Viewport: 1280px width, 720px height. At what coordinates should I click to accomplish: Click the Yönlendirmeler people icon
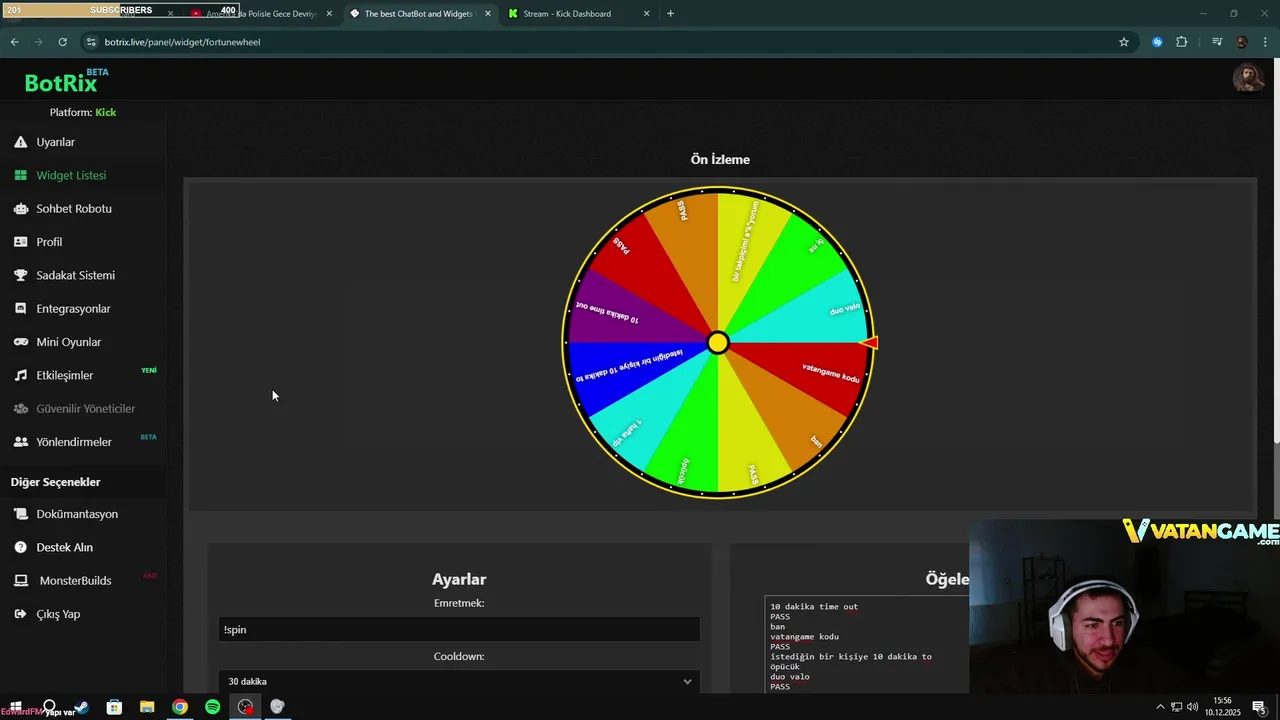click(20, 442)
